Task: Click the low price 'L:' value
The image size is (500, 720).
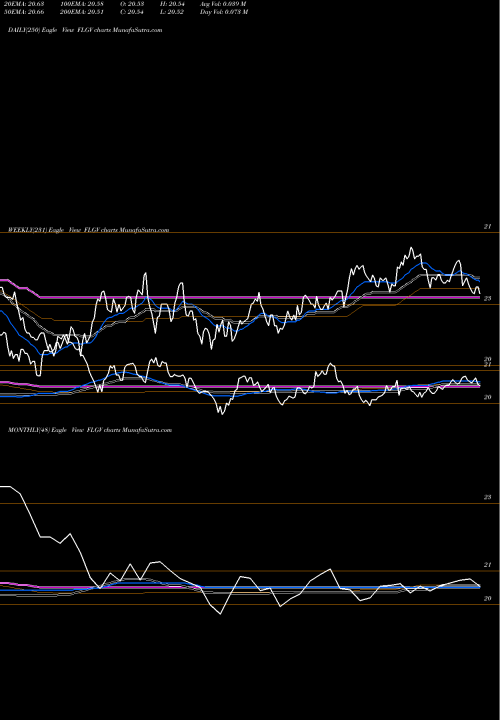Action: [172, 12]
